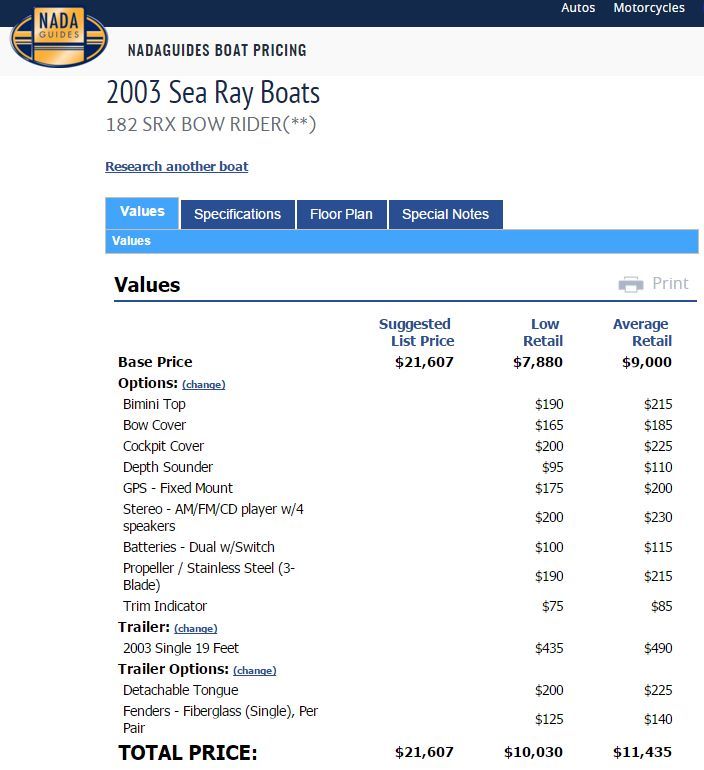Click the $125 Fenders low retail value

pyautogui.click(x=549, y=719)
